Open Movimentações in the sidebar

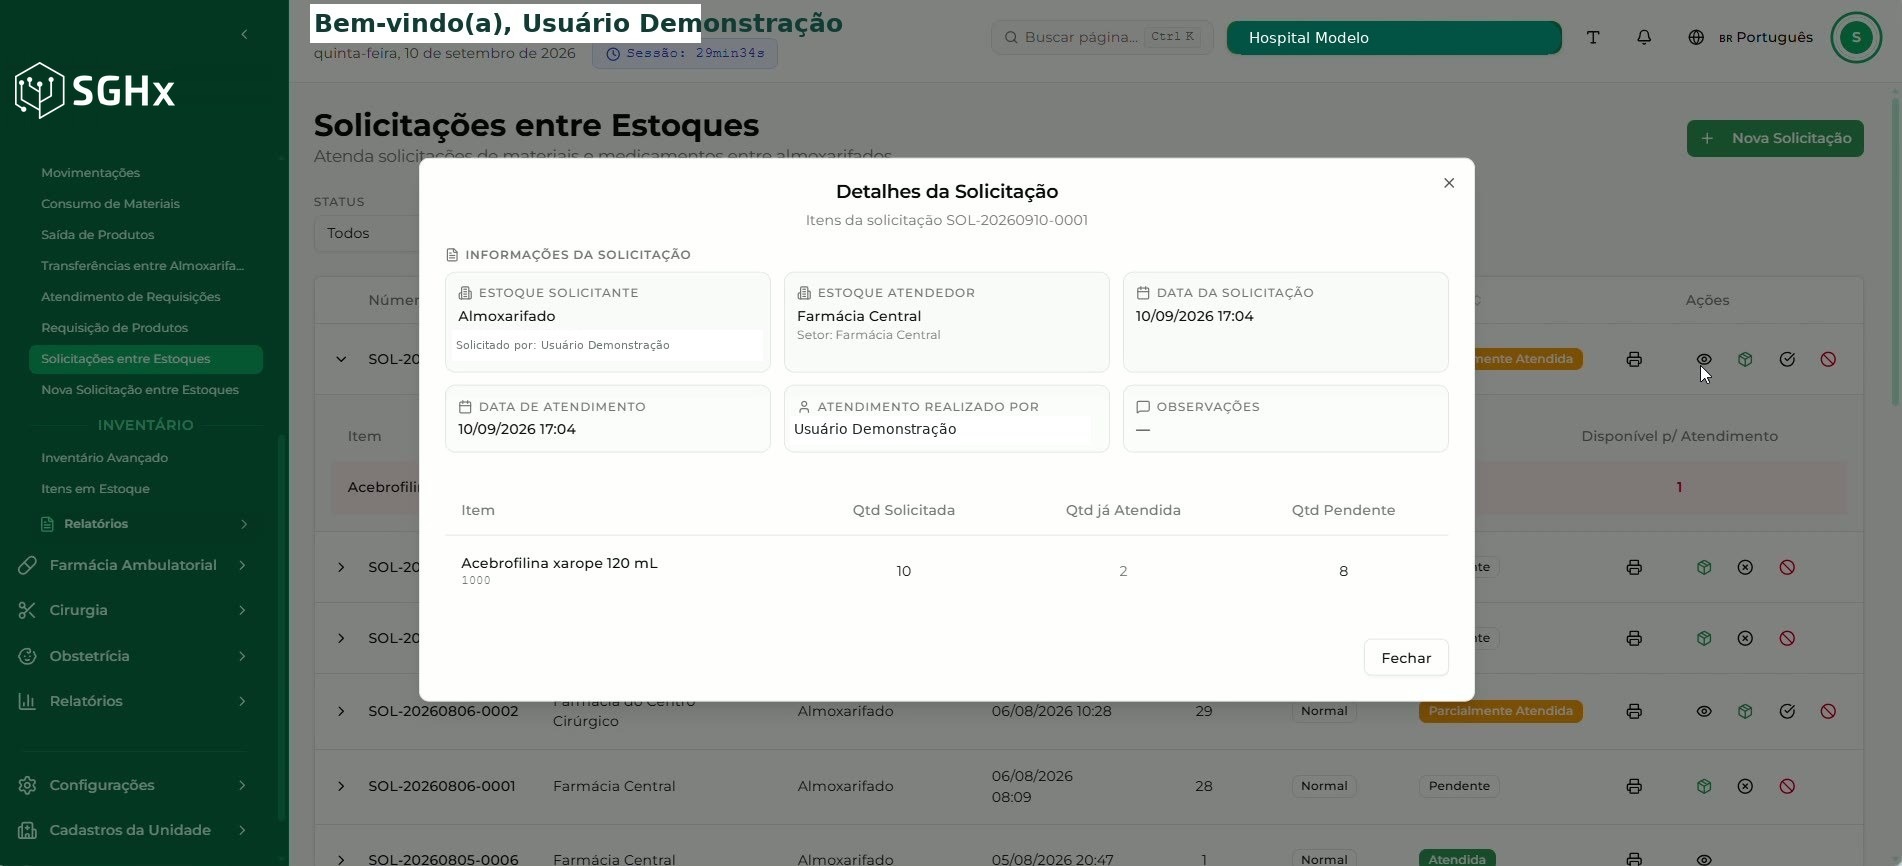point(90,173)
